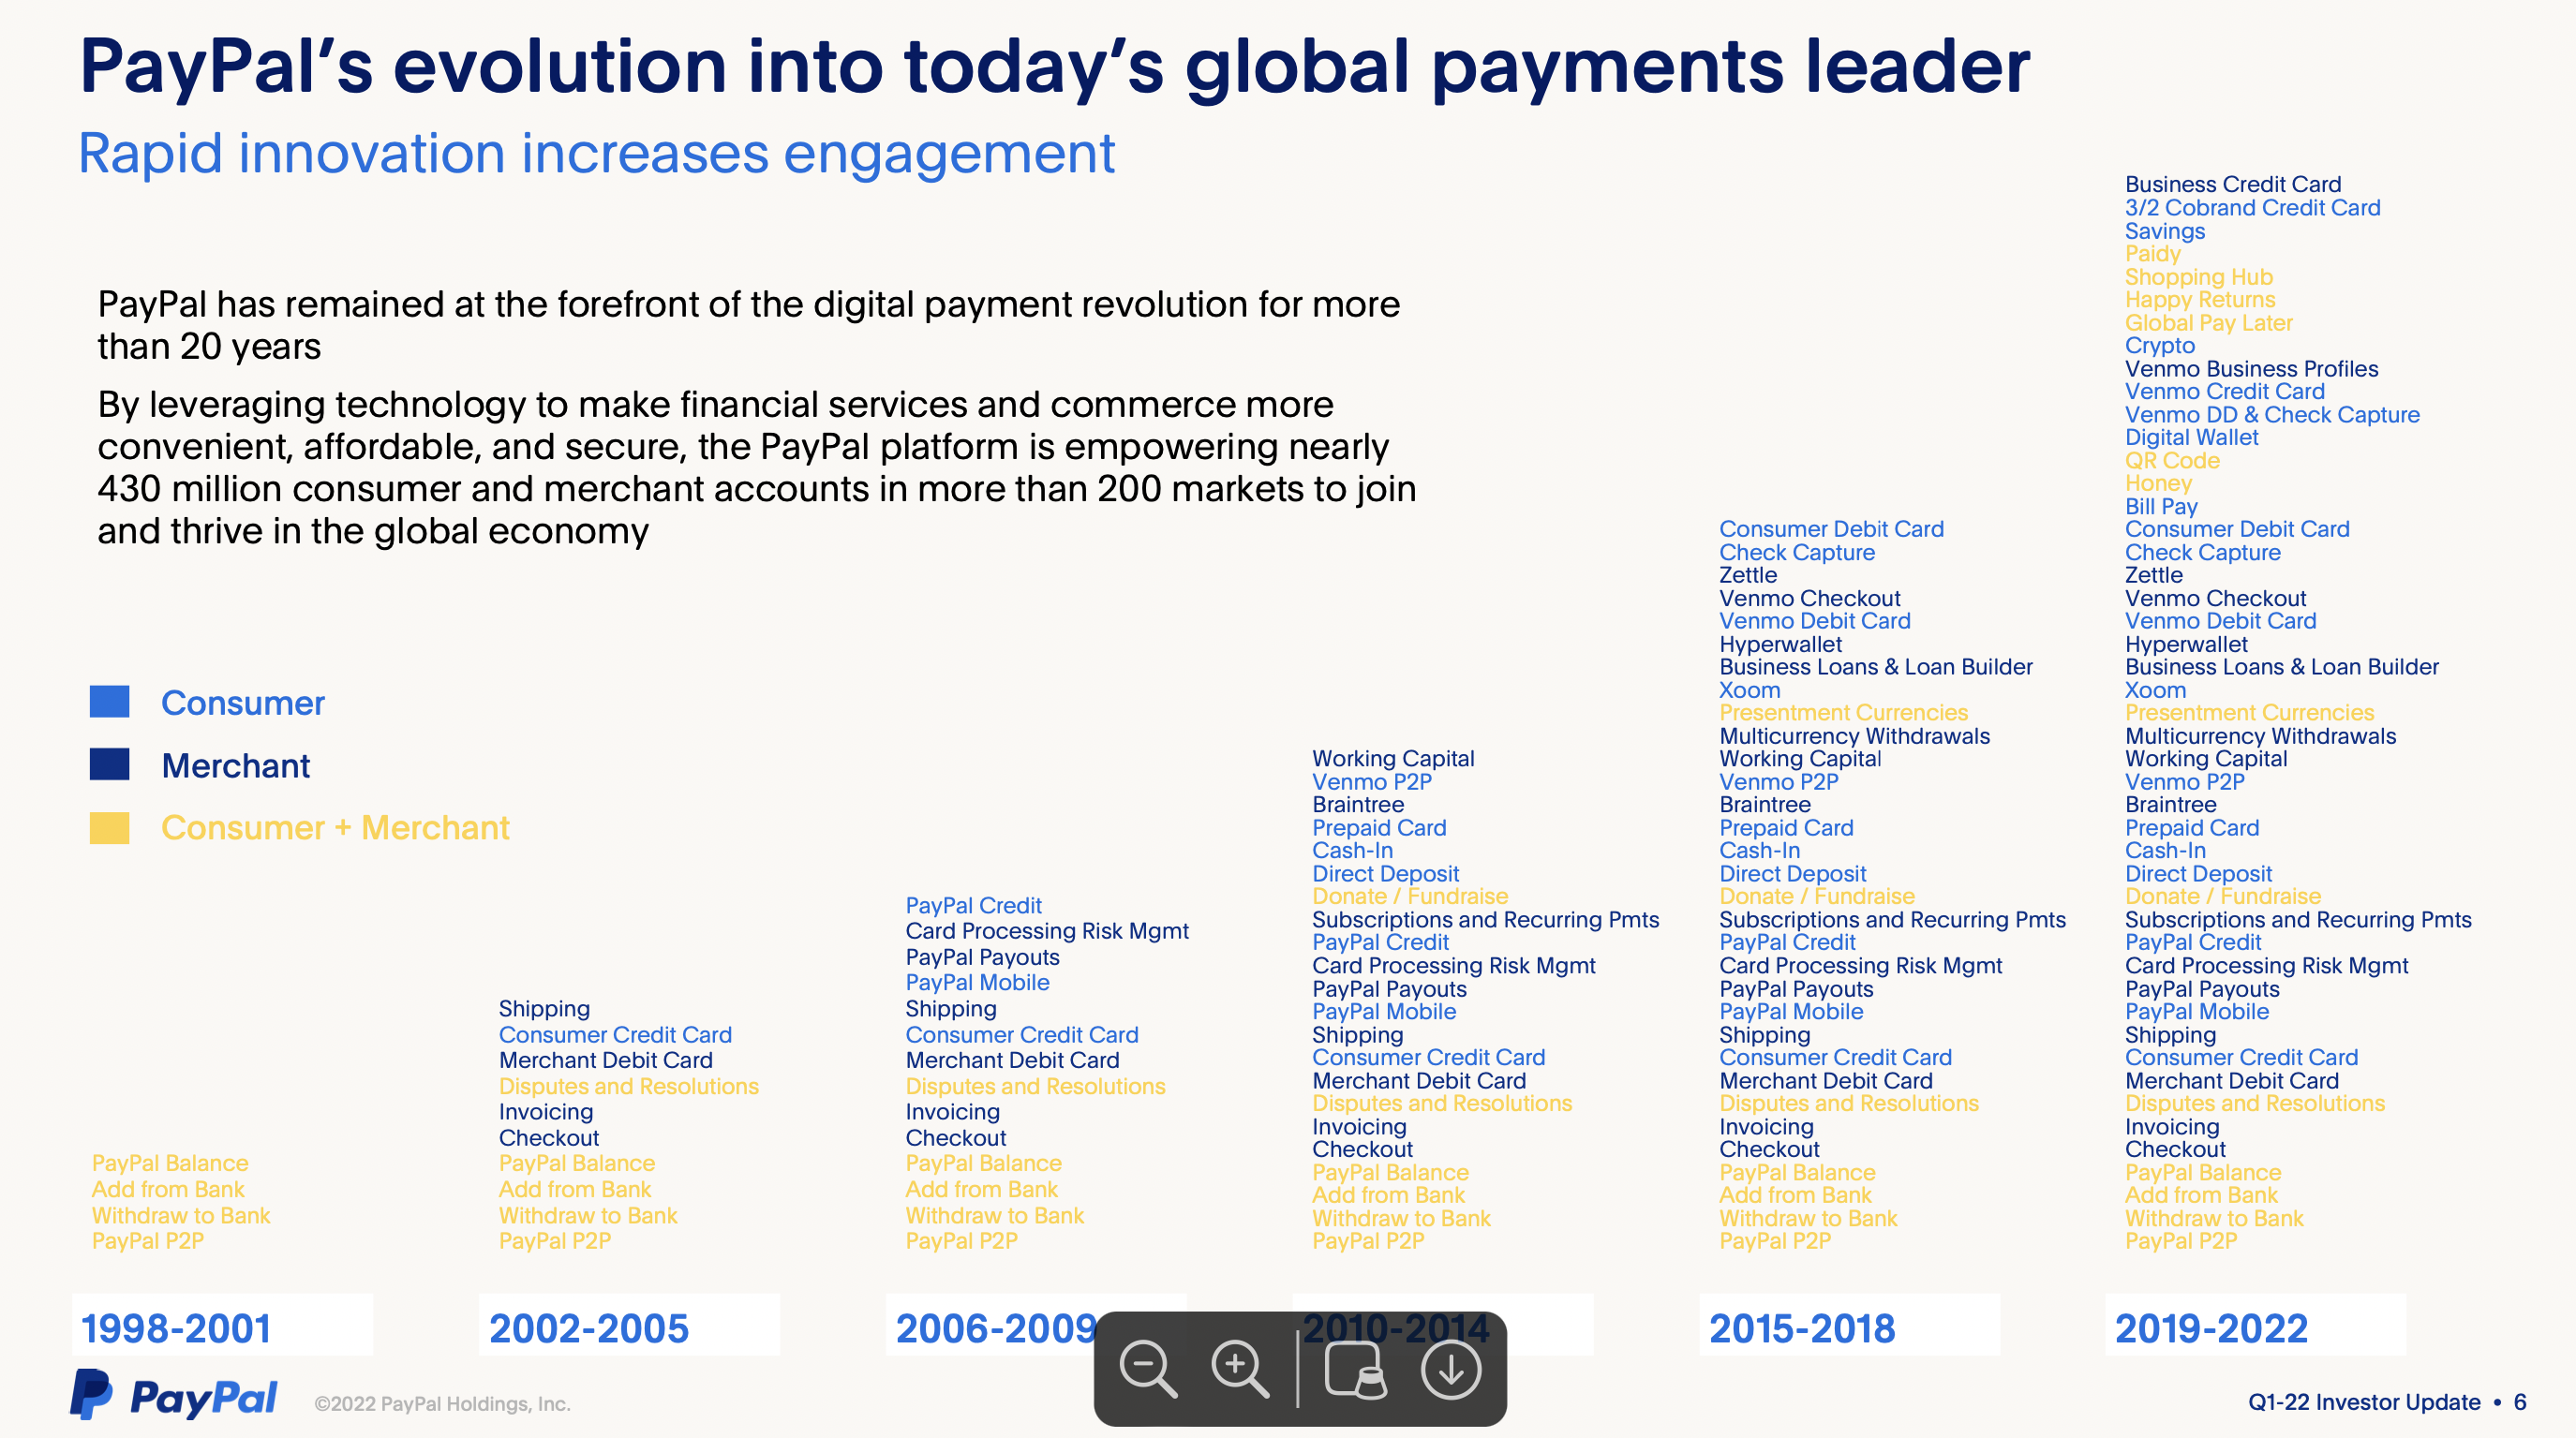2576x1438 pixels.
Task: Click 'Disputes and Resolutions' in 2002-2005 column
Action: (629, 1086)
